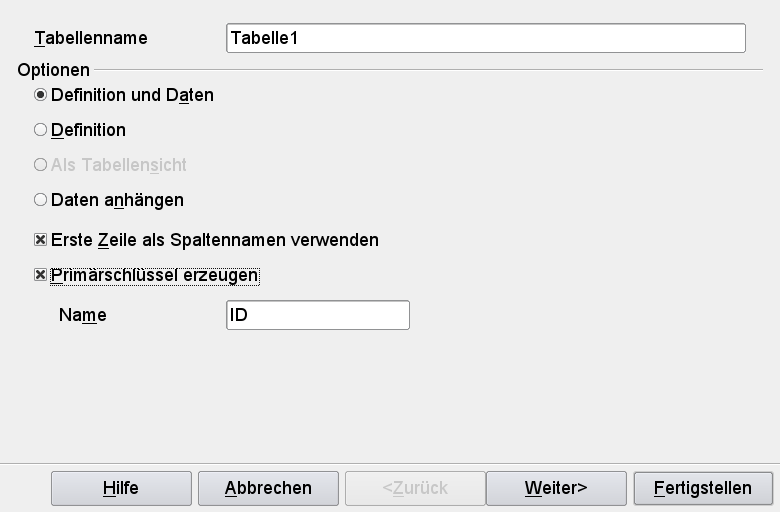Click the 'Erste Zeile als Spaltennamen verwenden' text
The image size is (780, 512).
pyautogui.click(x=214, y=241)
